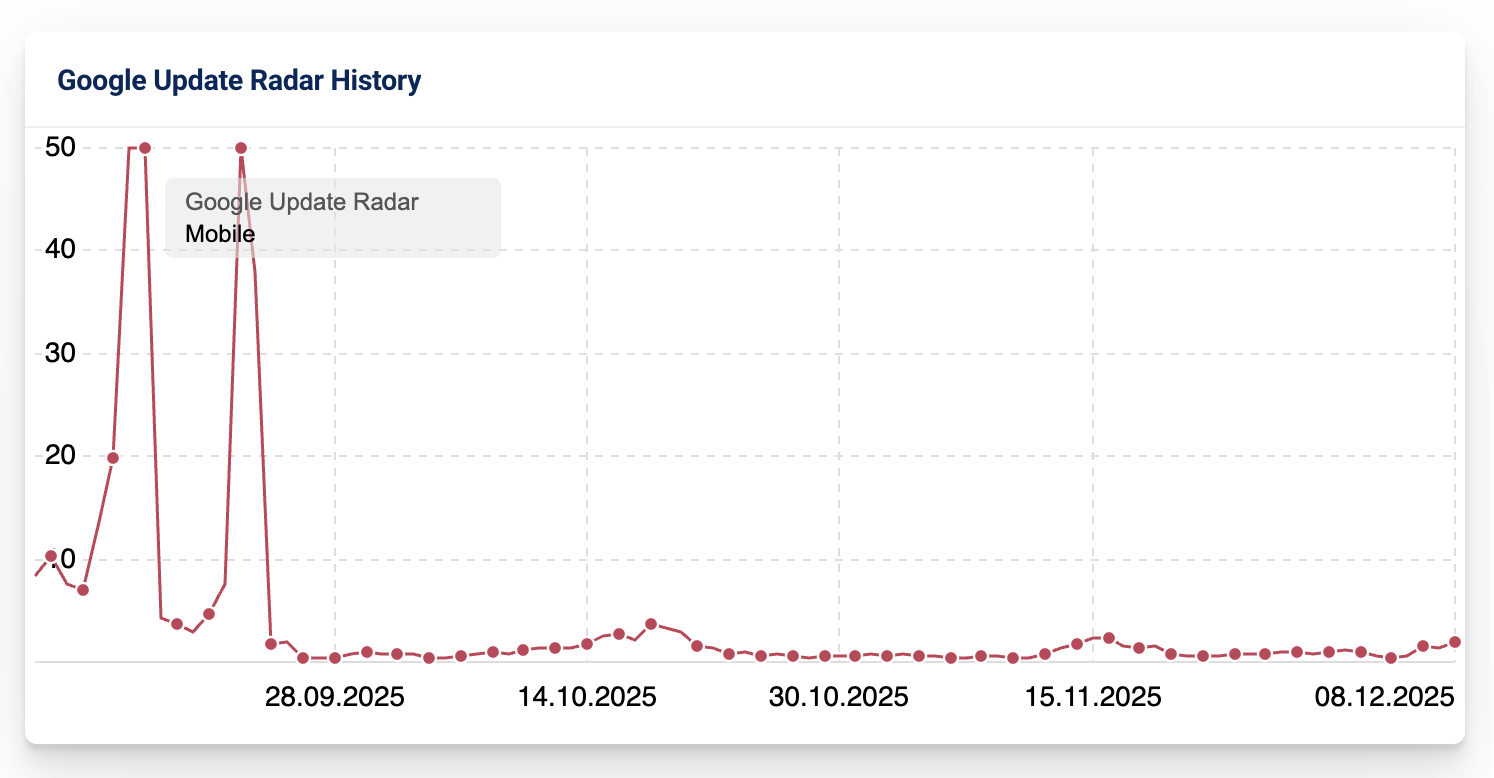Click the 30 value on the y-axis

point(62,354)
